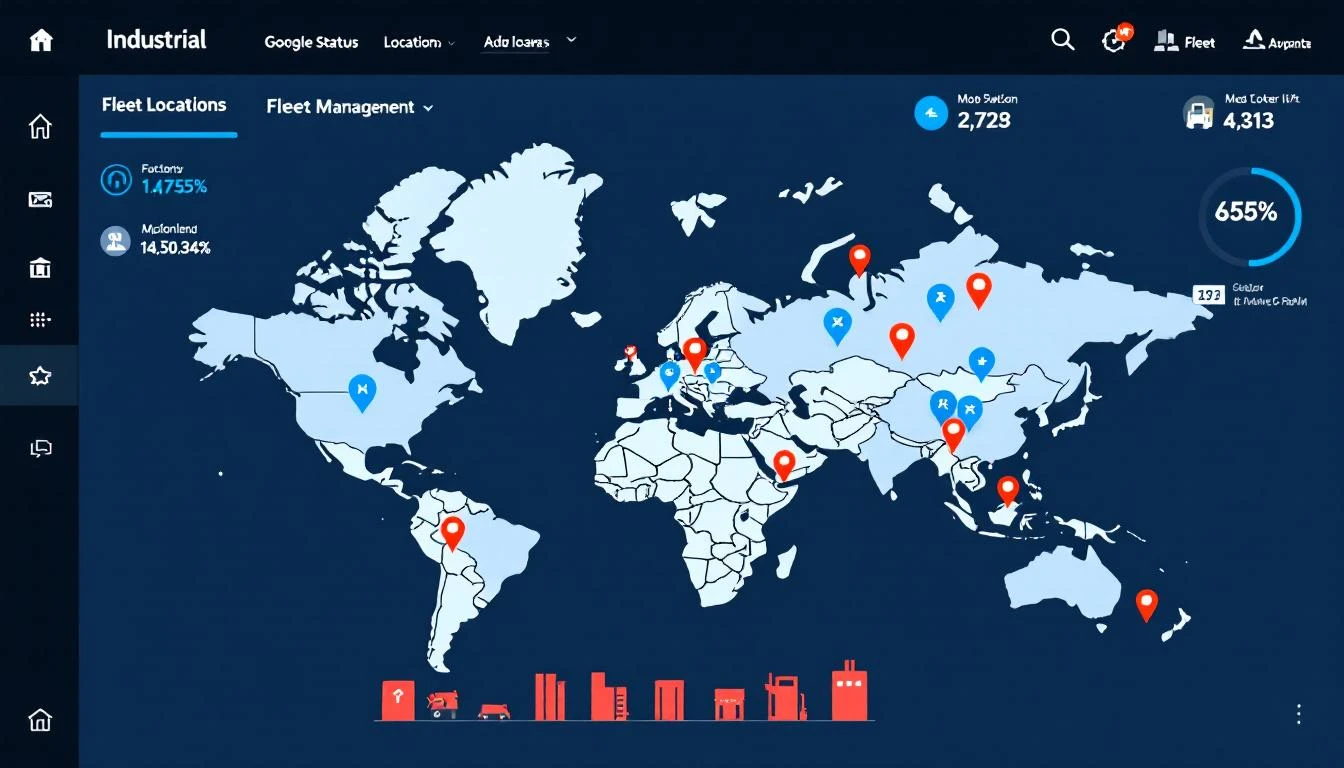Click the notifications badge icon
This screenshot has width=1344, height=768.
1114,40
